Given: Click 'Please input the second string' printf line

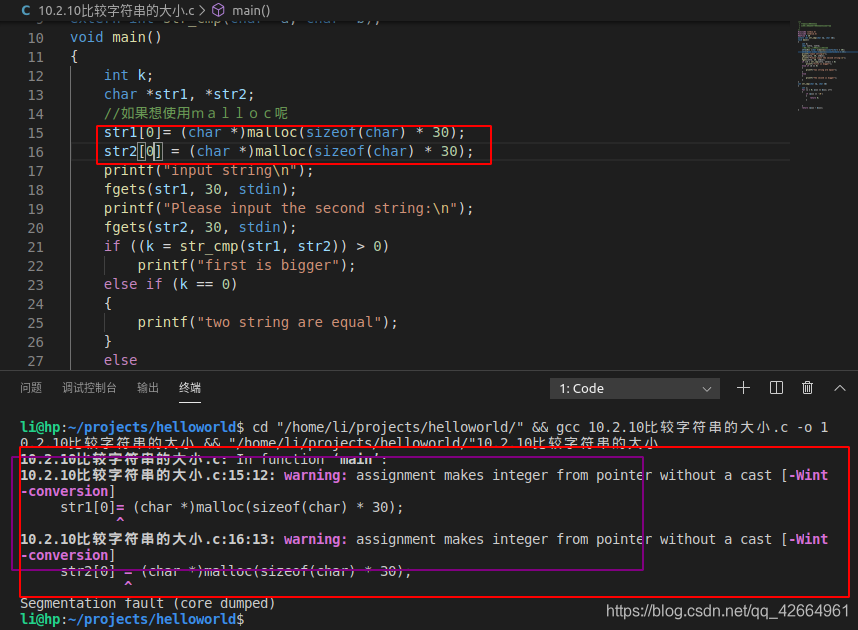Looking at the screenshot, I should (x=288, y=209).
